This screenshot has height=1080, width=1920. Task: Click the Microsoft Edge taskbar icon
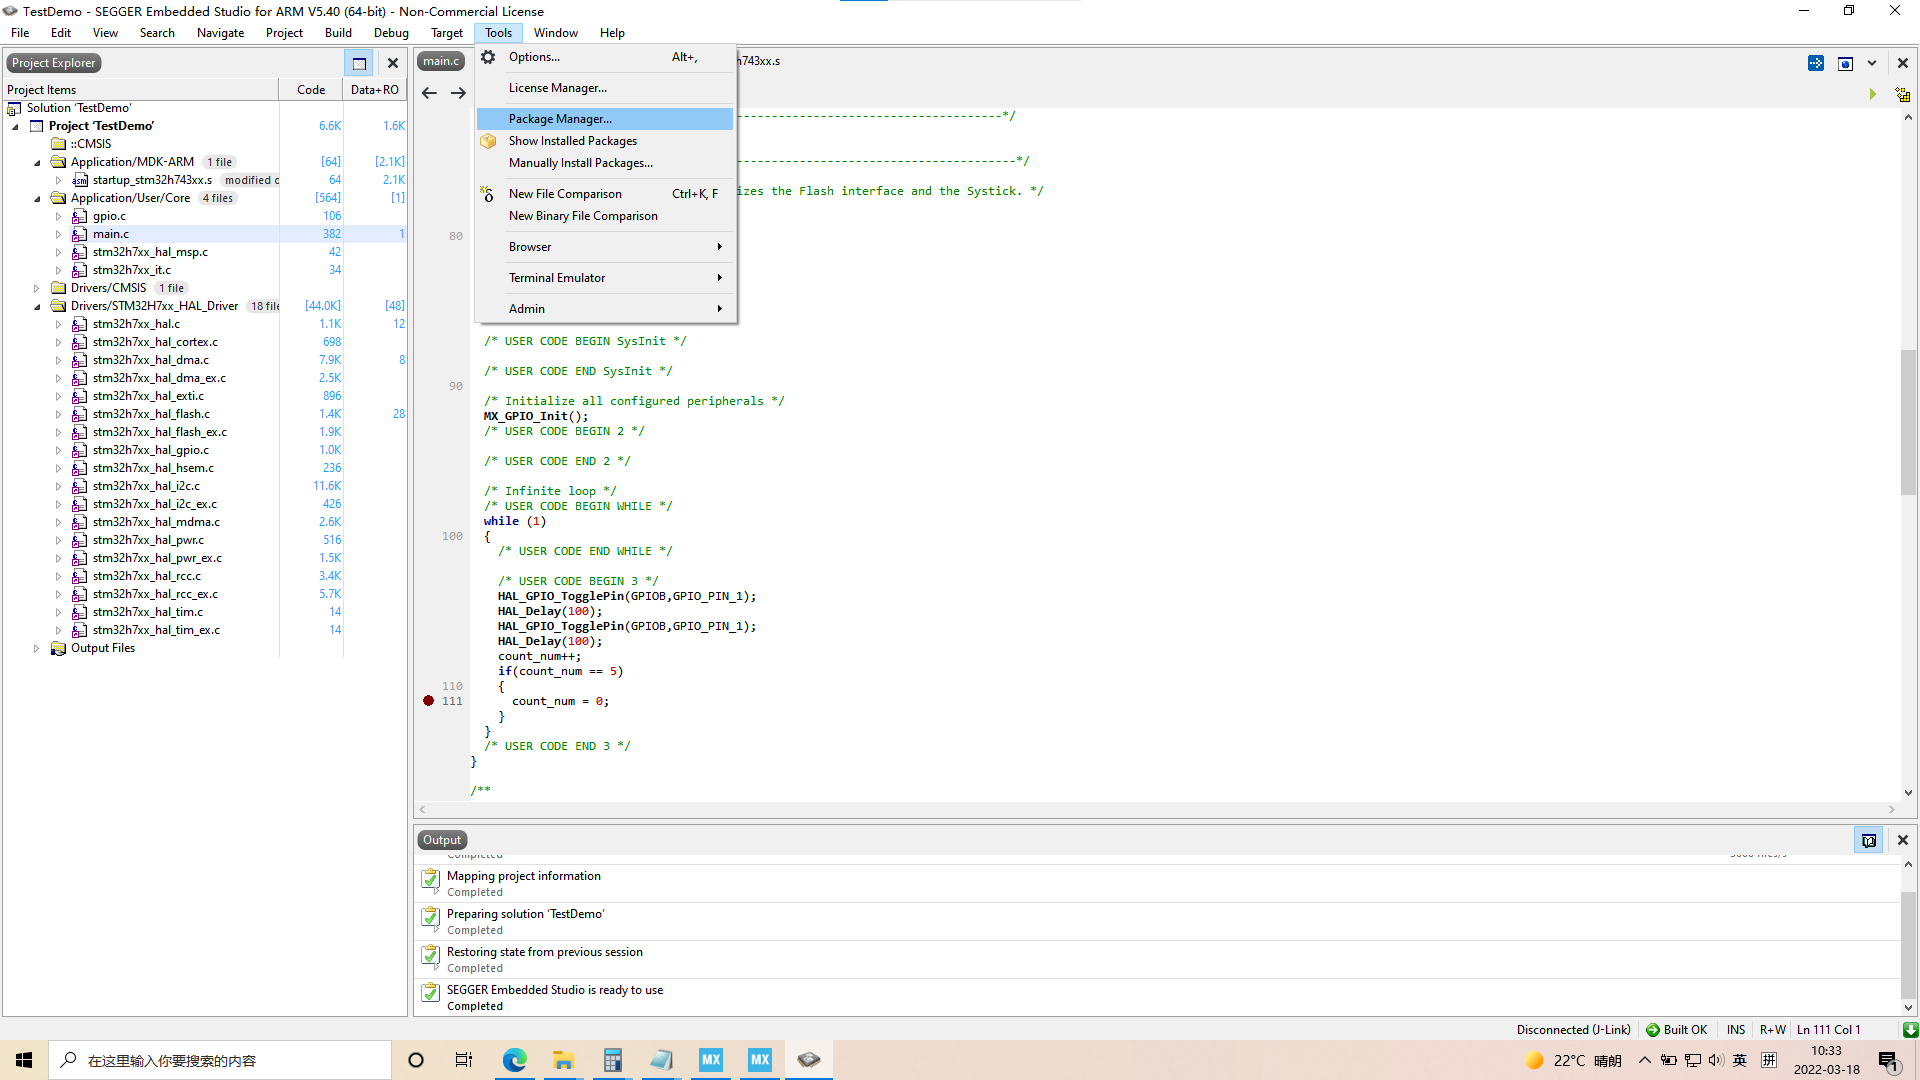click(514, 1059)
